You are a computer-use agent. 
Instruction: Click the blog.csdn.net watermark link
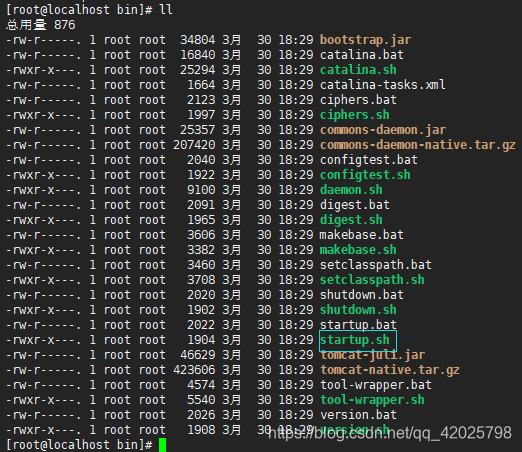point(390,433)
